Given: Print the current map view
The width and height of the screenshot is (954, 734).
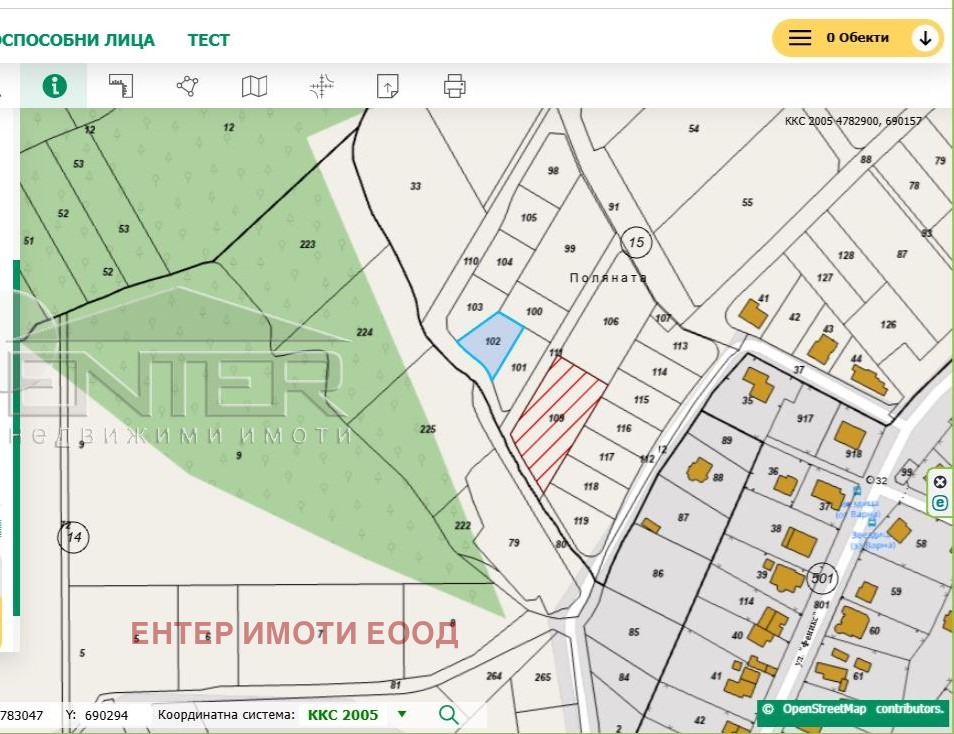Looking at the screenshot, I should pos(454,86).
